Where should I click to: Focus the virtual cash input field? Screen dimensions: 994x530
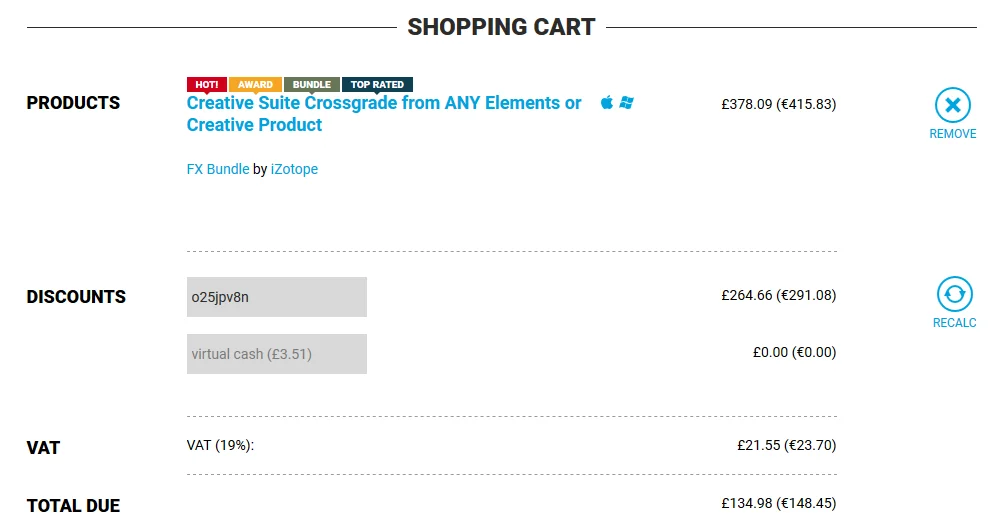[x=276, y=354]
